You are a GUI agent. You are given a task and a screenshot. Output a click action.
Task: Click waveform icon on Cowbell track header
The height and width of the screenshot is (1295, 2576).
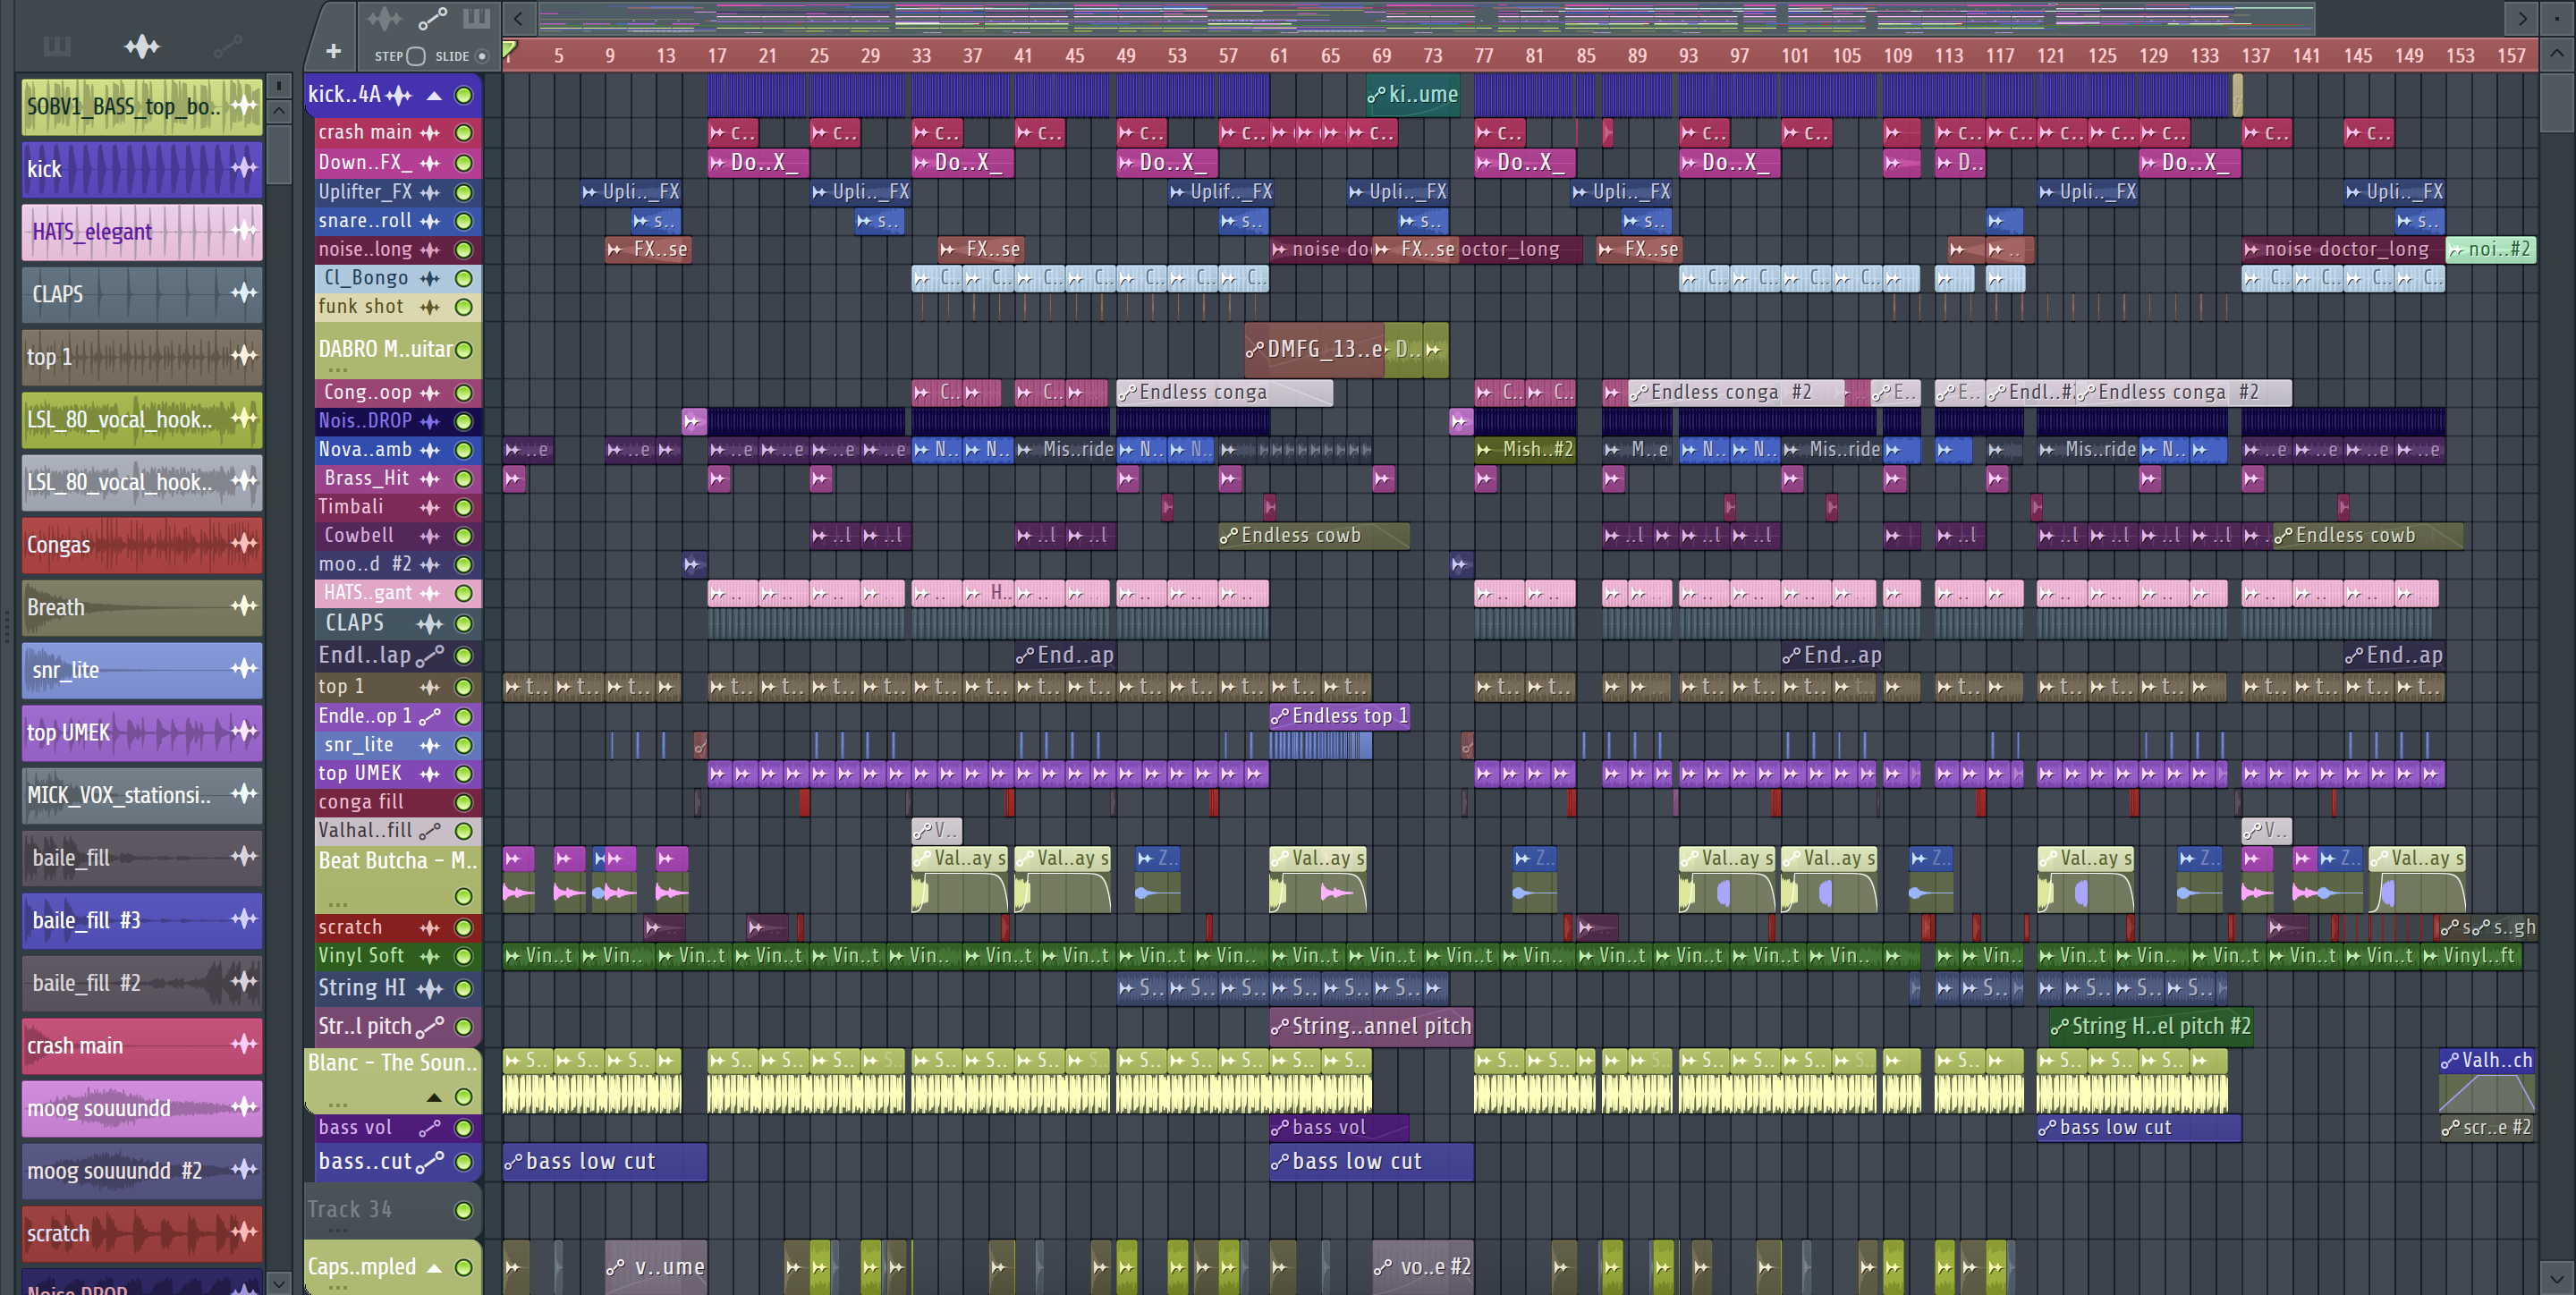[430, 536]
